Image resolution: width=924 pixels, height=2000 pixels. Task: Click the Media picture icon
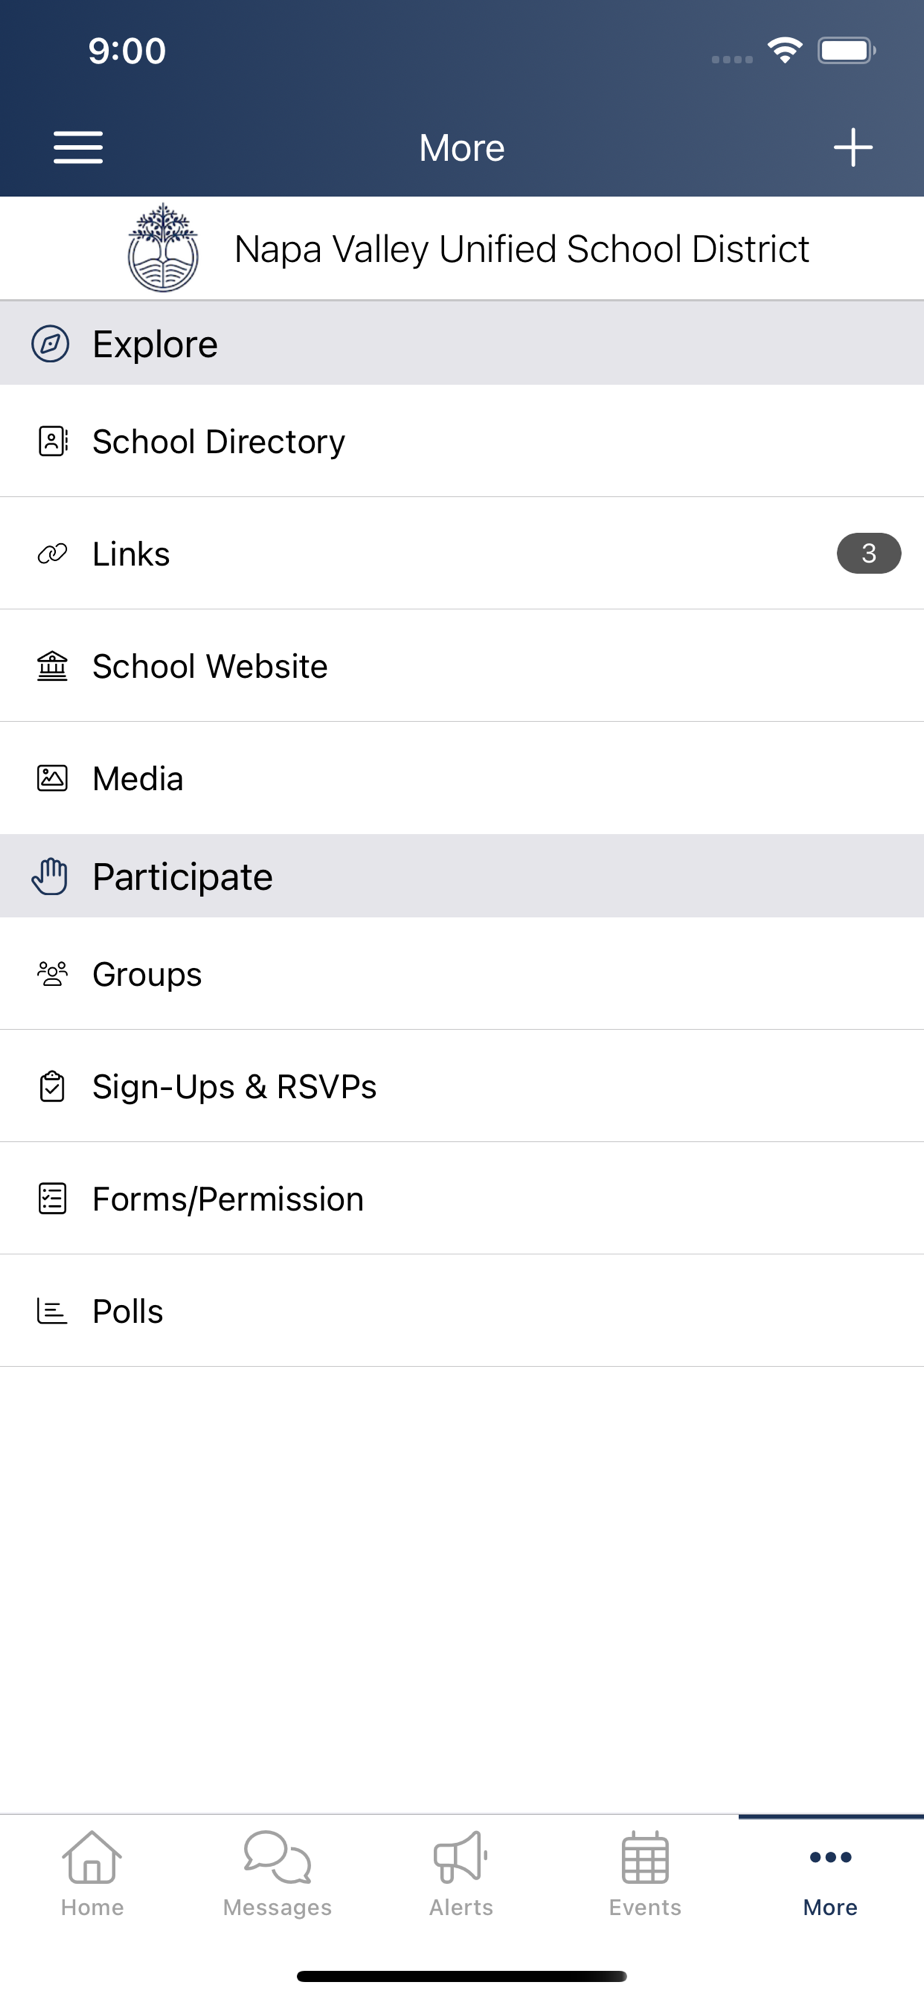pos(52,778)
